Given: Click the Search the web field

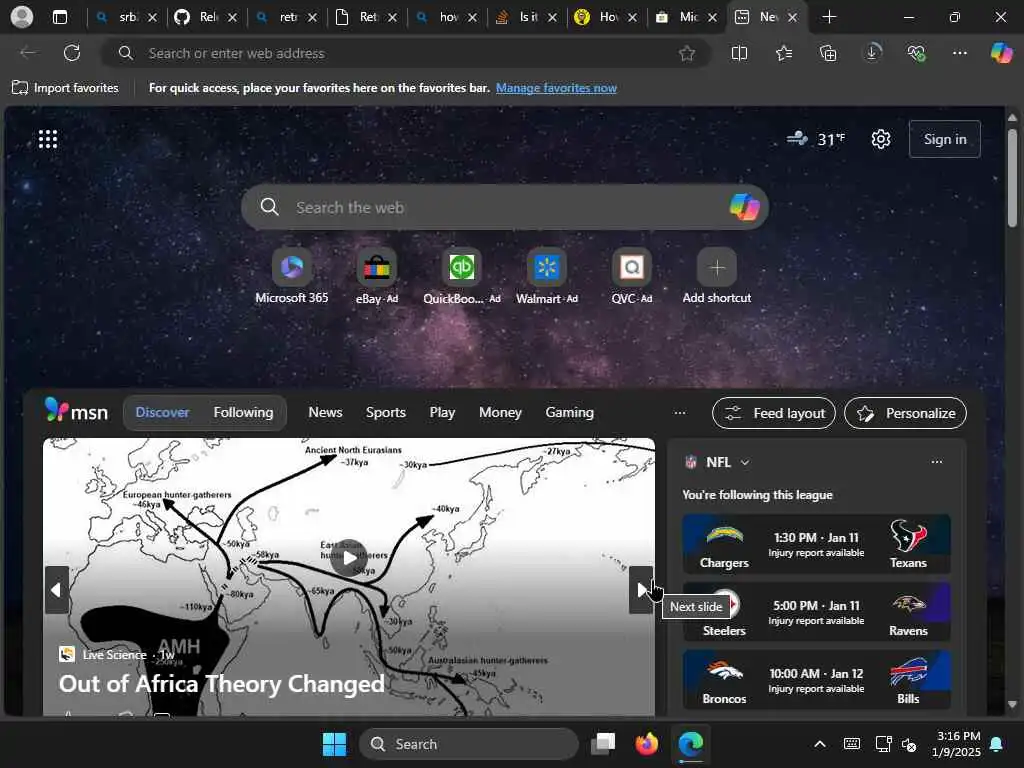Looking at the screenshot, I should tap(505, 207).
